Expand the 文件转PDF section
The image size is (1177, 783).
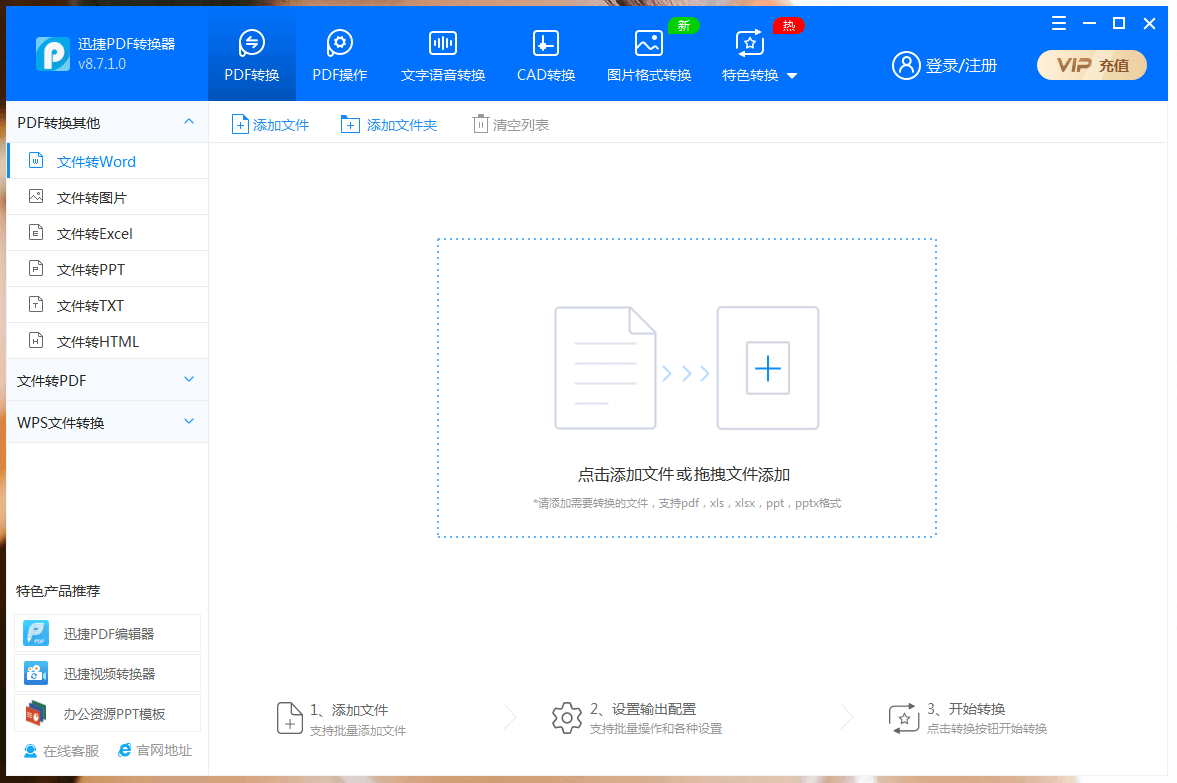189,380
